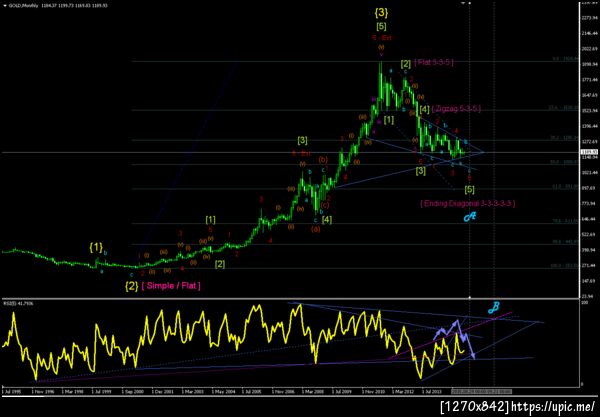Select the yellow {1} wave label
The width and height of the screenshot is (600, 417).
point(96,248)
